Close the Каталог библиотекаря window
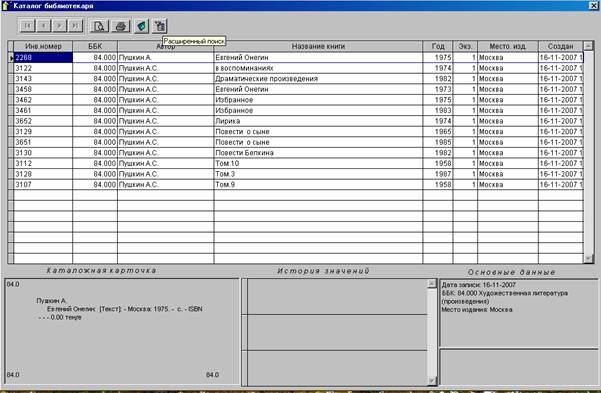Image resolution: width=601 pixels, height=393 pixels. (593, 5)
